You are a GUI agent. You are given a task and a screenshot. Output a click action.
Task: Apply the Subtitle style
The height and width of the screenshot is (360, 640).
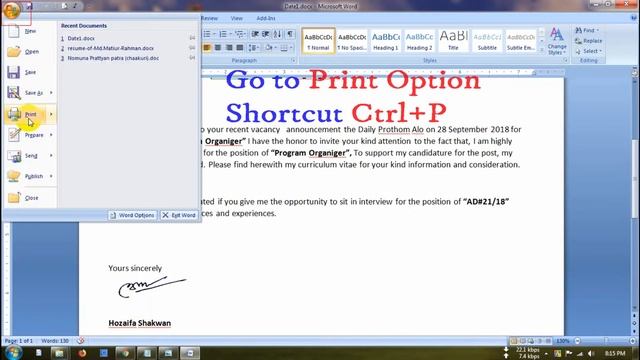click(487, 41)
